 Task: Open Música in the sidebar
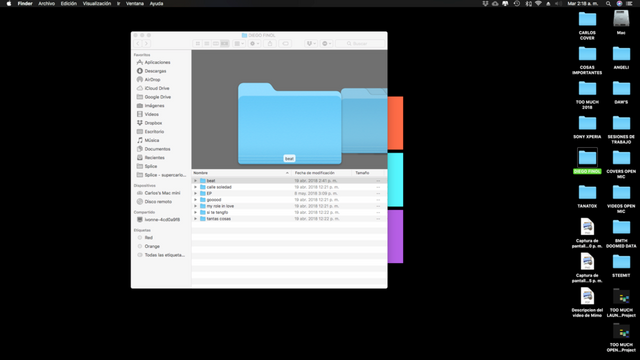click(152, 140)
